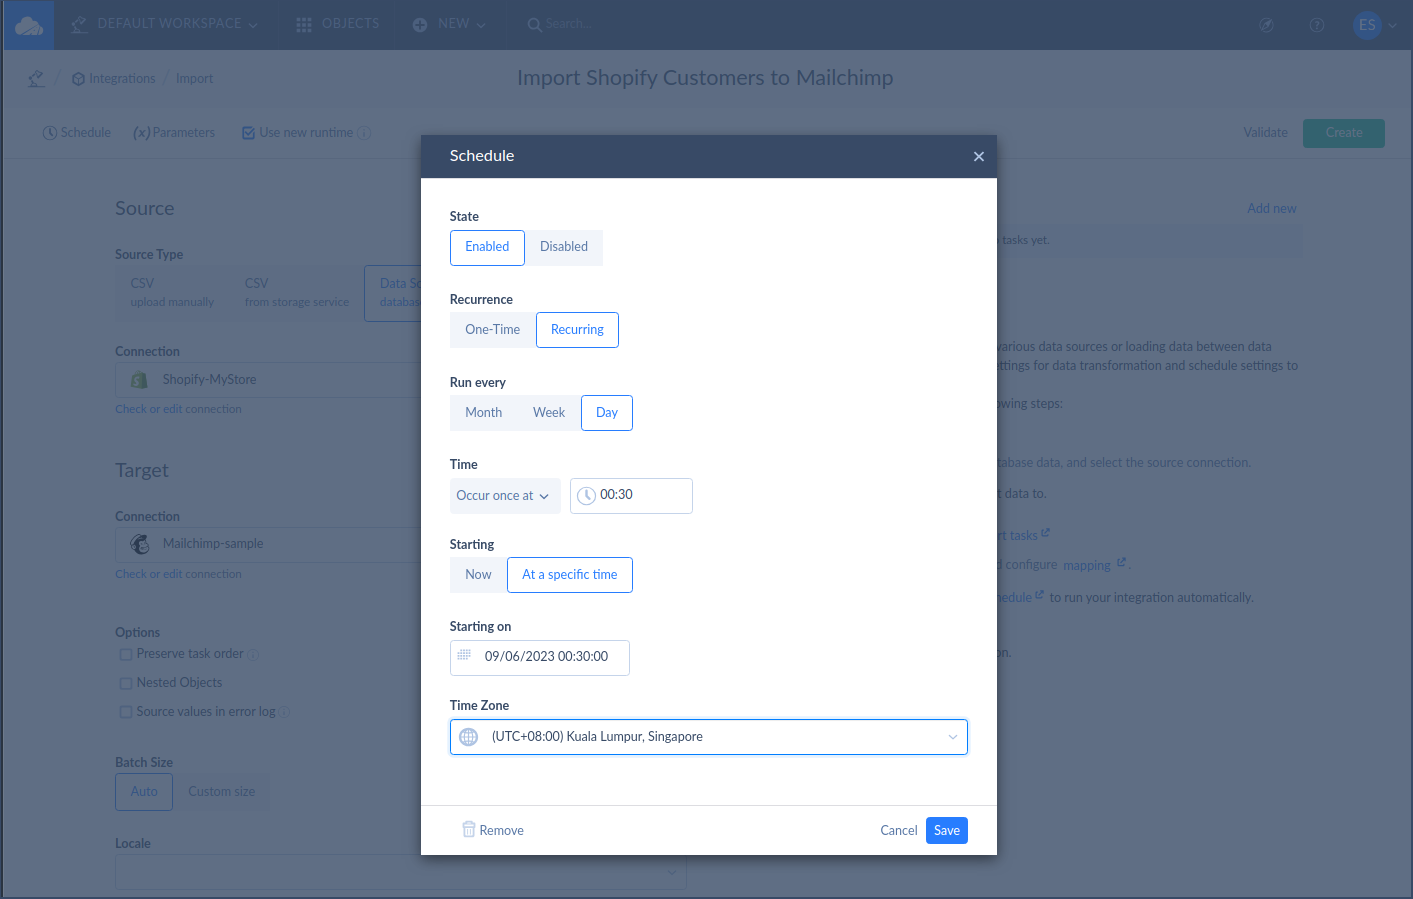The height and width of the screenshot is (899, 1413).
Task: Open the Locale dropdown
Action: click(x=400, y=872)
